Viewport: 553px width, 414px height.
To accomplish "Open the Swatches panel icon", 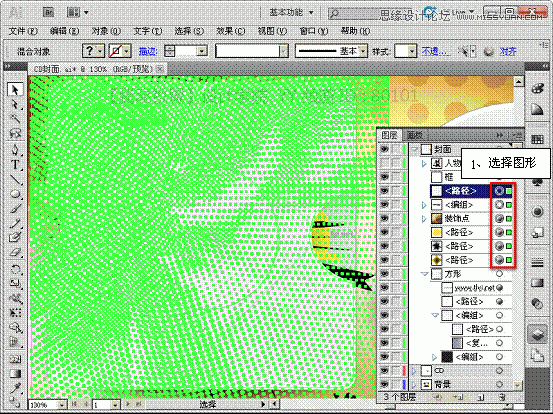I will pyautogui.click(x=537, y=140).
